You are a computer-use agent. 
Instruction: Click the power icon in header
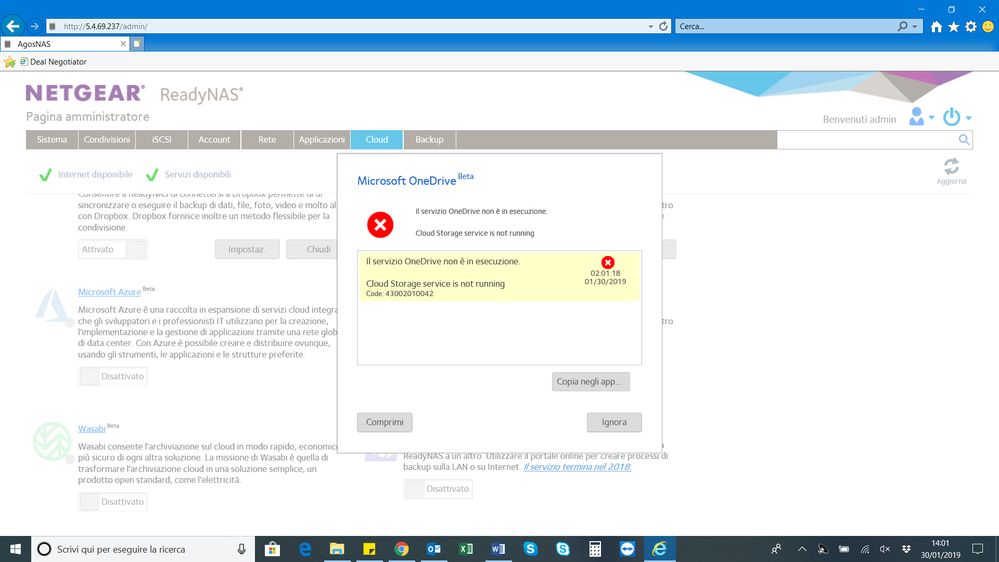tap(951, 117)
